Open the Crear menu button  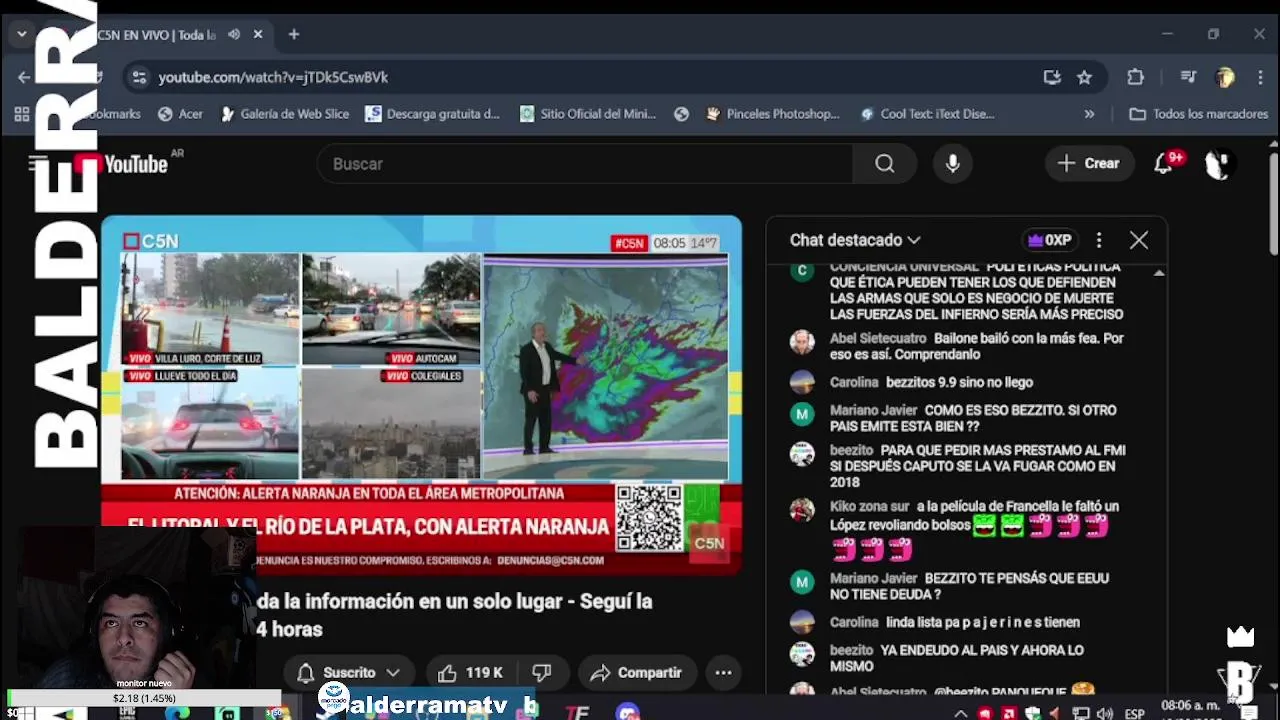[1089, 163]
